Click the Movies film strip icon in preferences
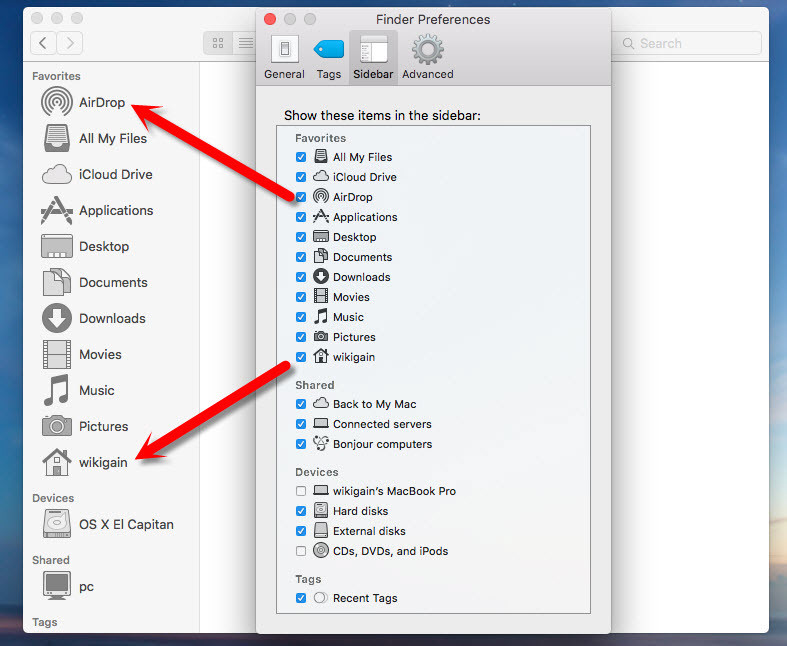The image size is (787, 646). click(321, 297)
